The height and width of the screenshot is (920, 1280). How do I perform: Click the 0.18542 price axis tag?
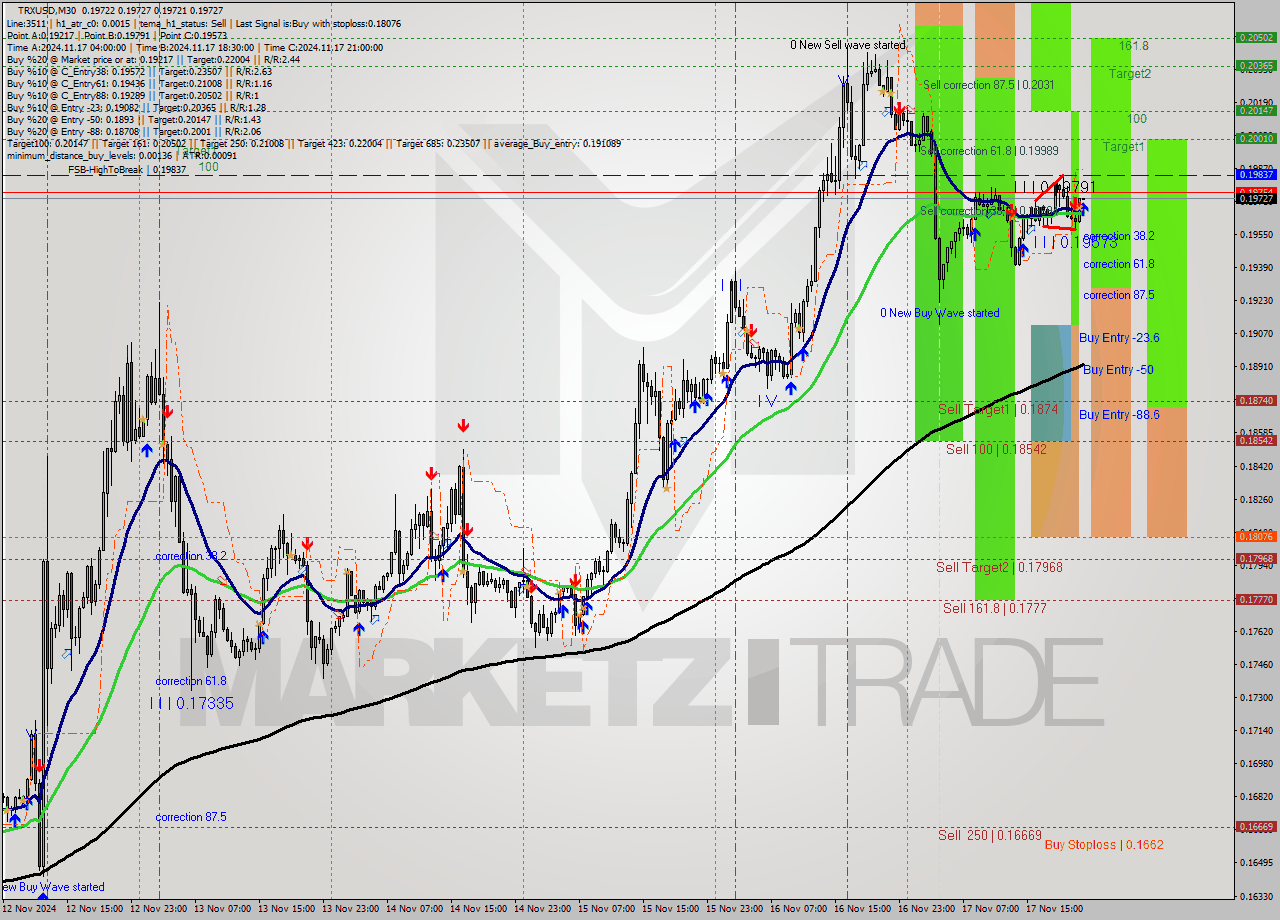[x=1255, y=440]
